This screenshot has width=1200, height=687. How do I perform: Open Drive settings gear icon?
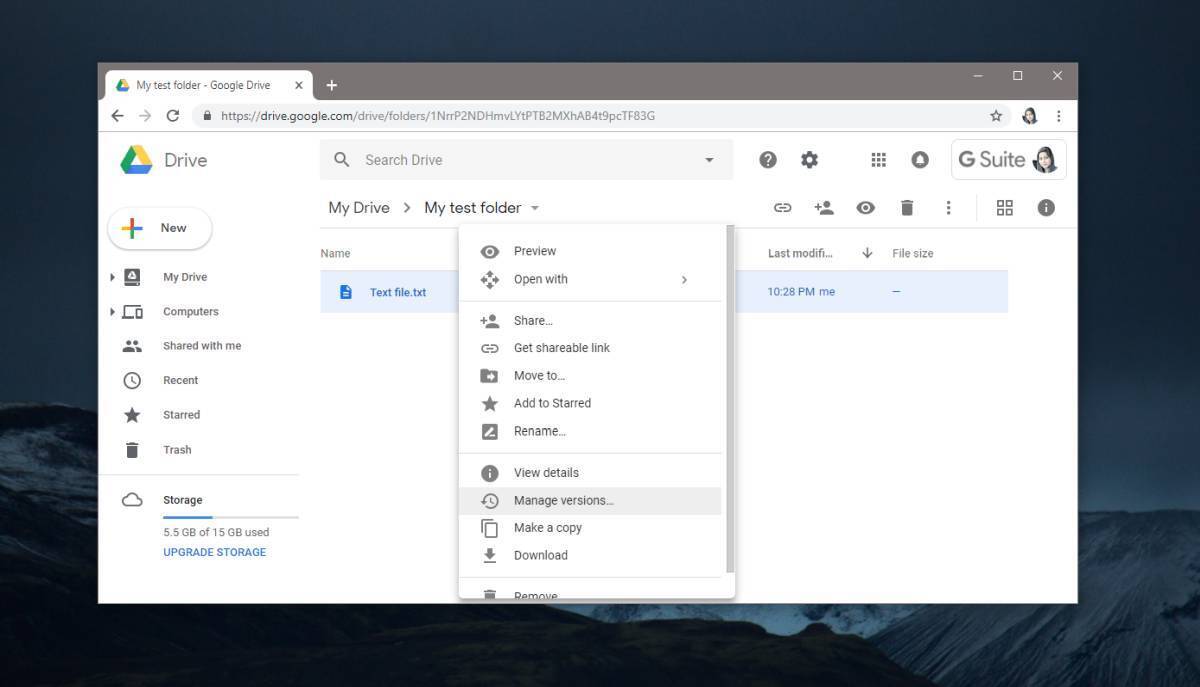(x=809, y=159)
